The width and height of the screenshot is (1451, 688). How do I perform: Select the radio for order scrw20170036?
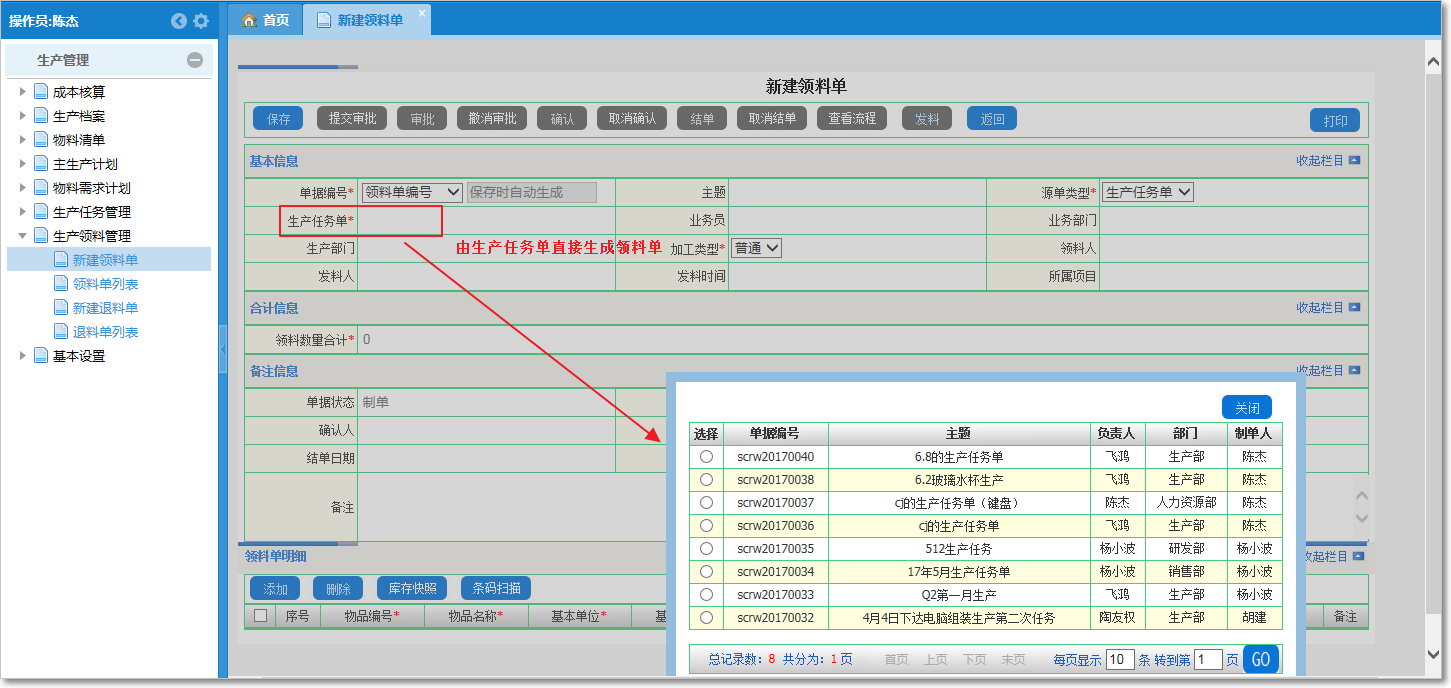pyautogui.click(x=706, y=524)
